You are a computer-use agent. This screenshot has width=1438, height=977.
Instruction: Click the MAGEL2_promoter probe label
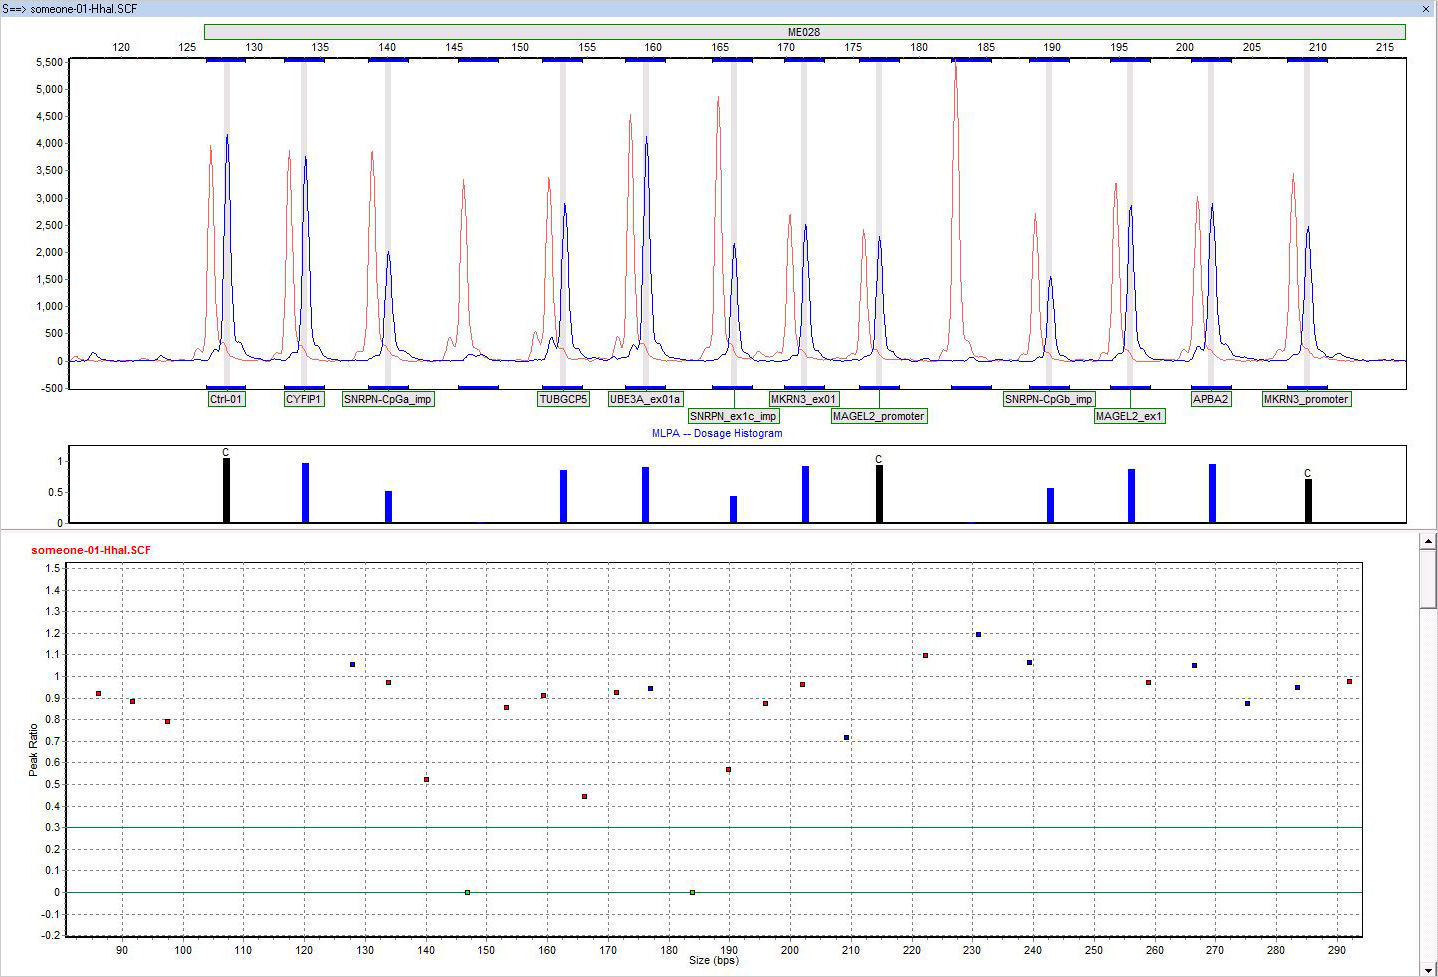(878, 416)
